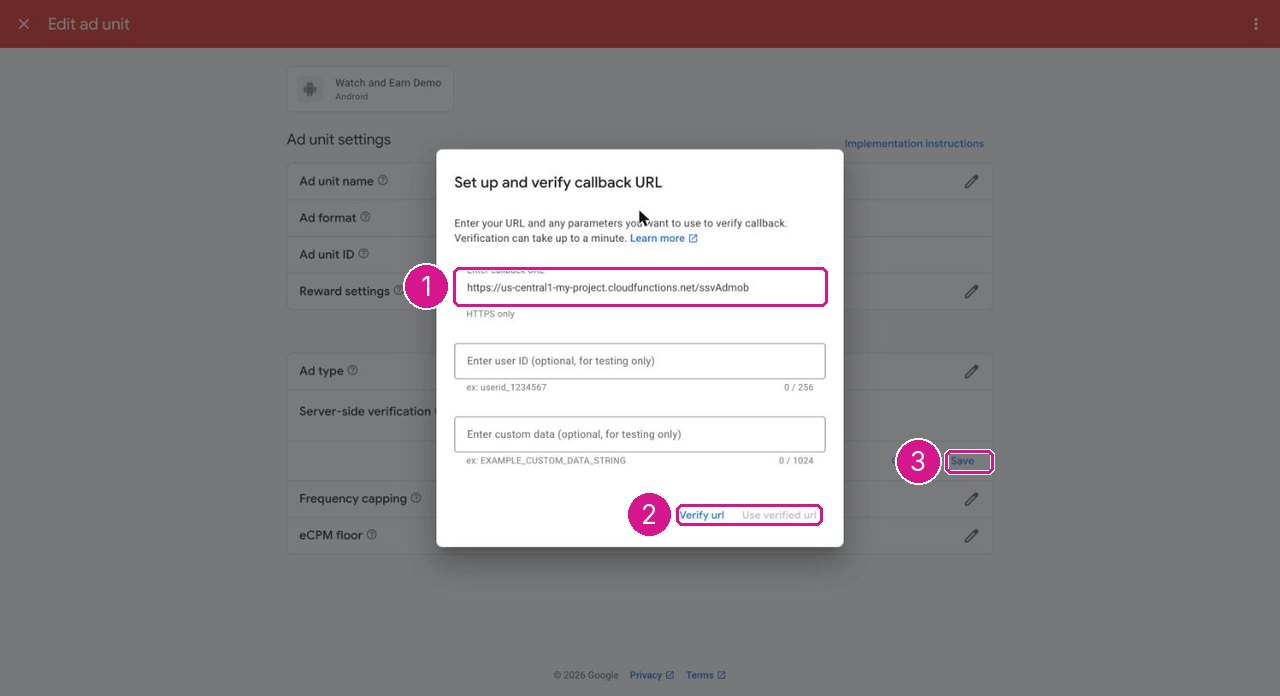This screenshot has width=1280, height=696.
Task: Edit Reward settings with pencil icon
Action: (971, 292)
